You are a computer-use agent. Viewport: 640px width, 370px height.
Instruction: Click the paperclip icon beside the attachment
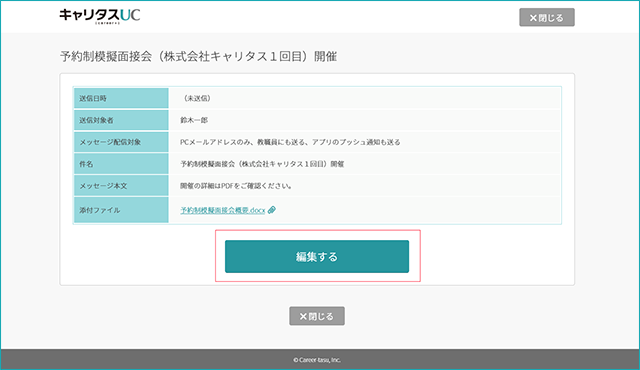click(x=272, y=210)
